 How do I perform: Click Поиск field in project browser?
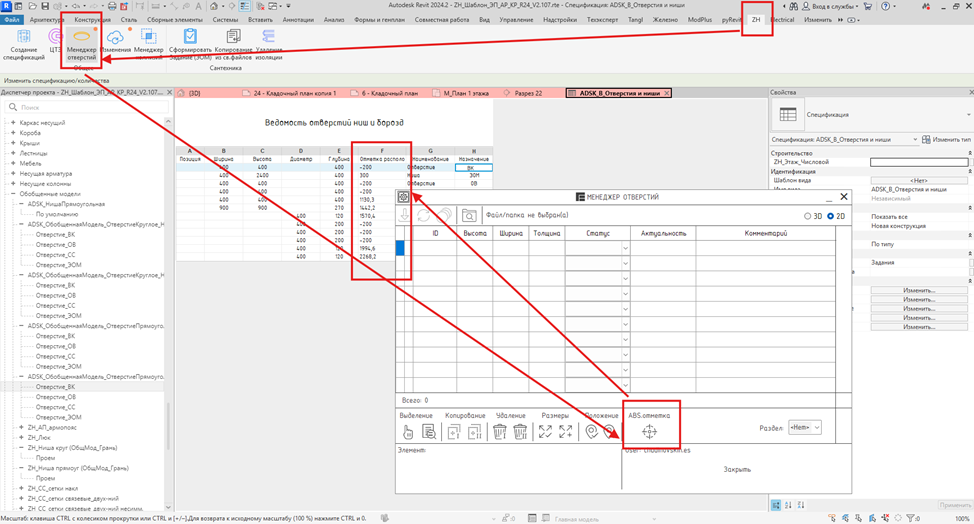click(x=87, y=107)
